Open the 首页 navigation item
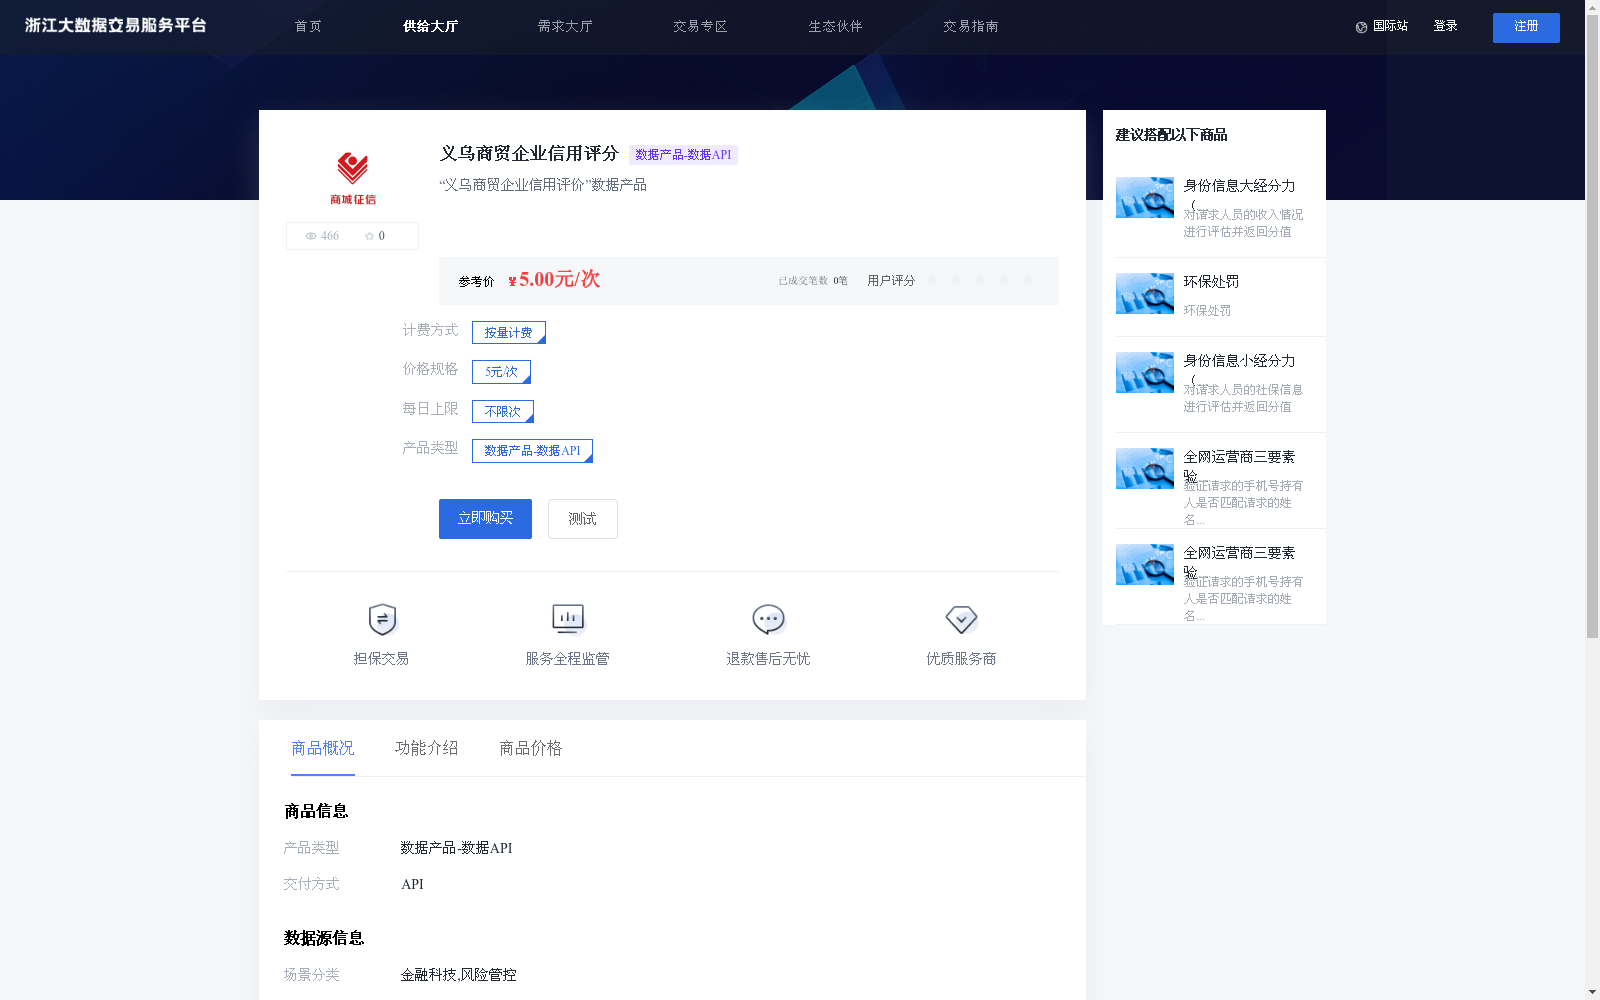The height and width of the screenshot is (1000, 1600). [308, 27]
